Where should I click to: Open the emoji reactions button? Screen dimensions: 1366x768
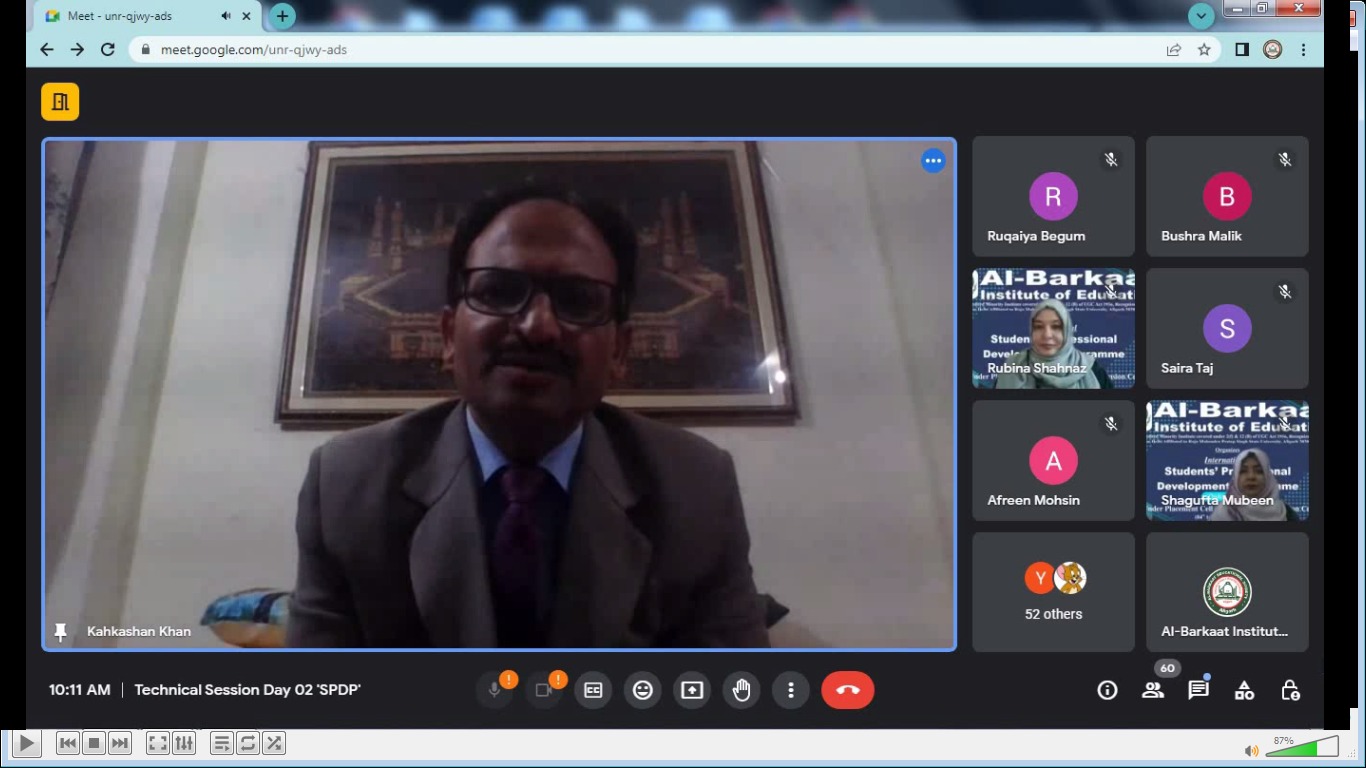(642, 690)
